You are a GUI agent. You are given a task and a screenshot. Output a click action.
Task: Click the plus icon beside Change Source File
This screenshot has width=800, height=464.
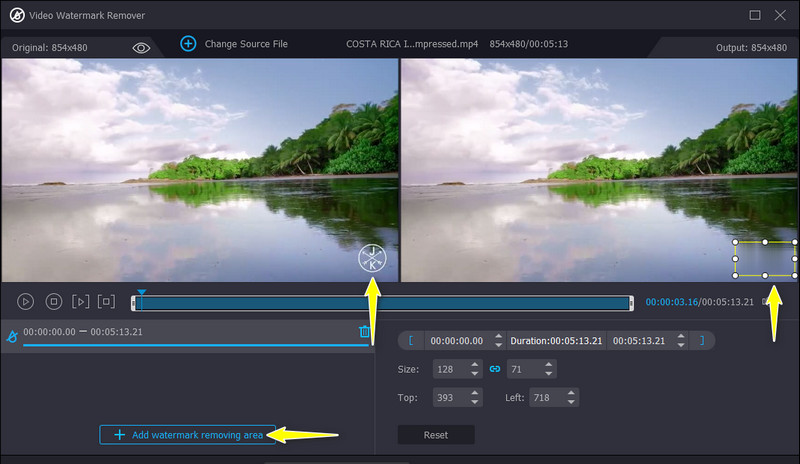pos(187,44)
